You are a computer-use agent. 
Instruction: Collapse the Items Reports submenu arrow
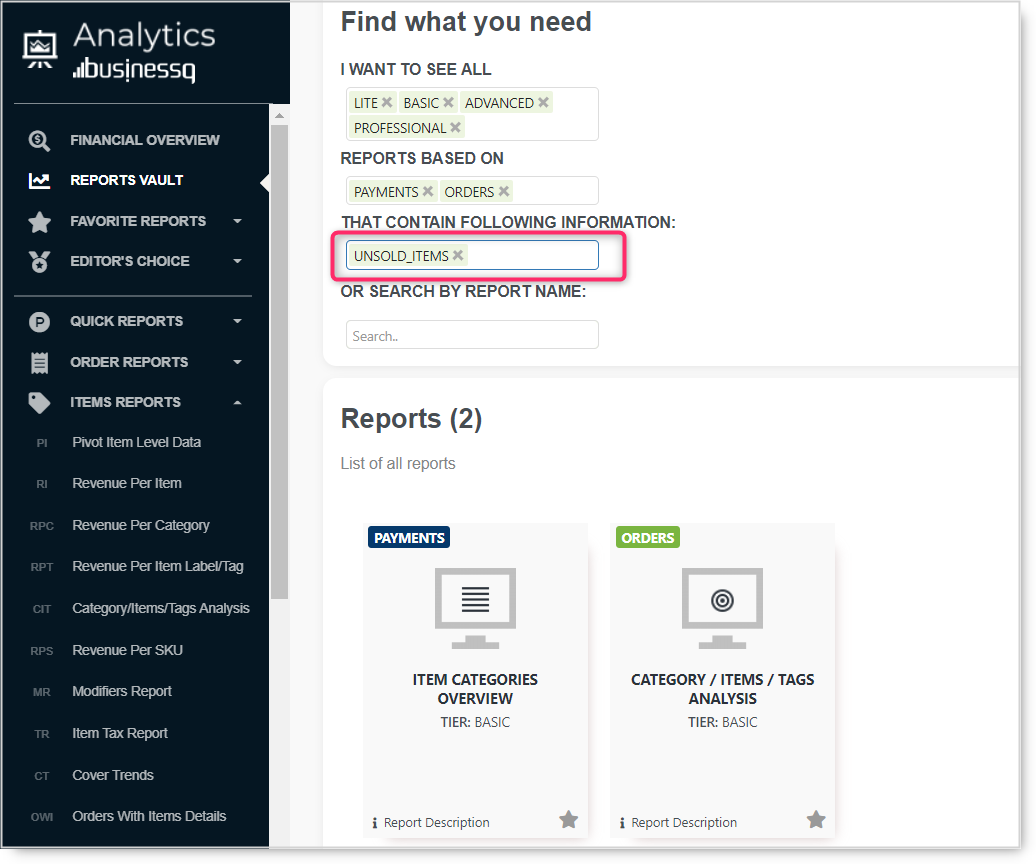[237, 403]
